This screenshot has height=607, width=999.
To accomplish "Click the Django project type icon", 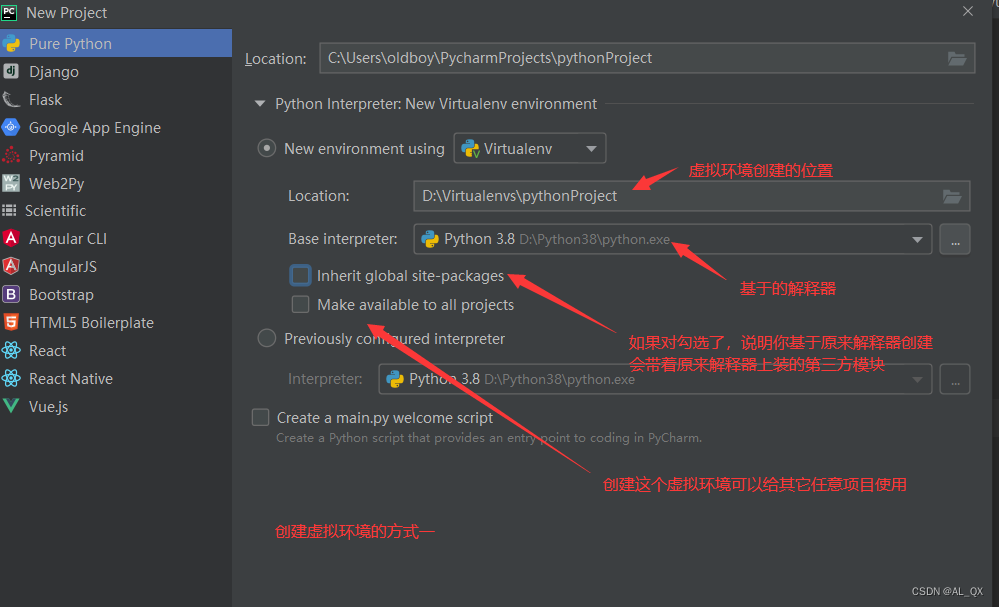I will (11, 71).
